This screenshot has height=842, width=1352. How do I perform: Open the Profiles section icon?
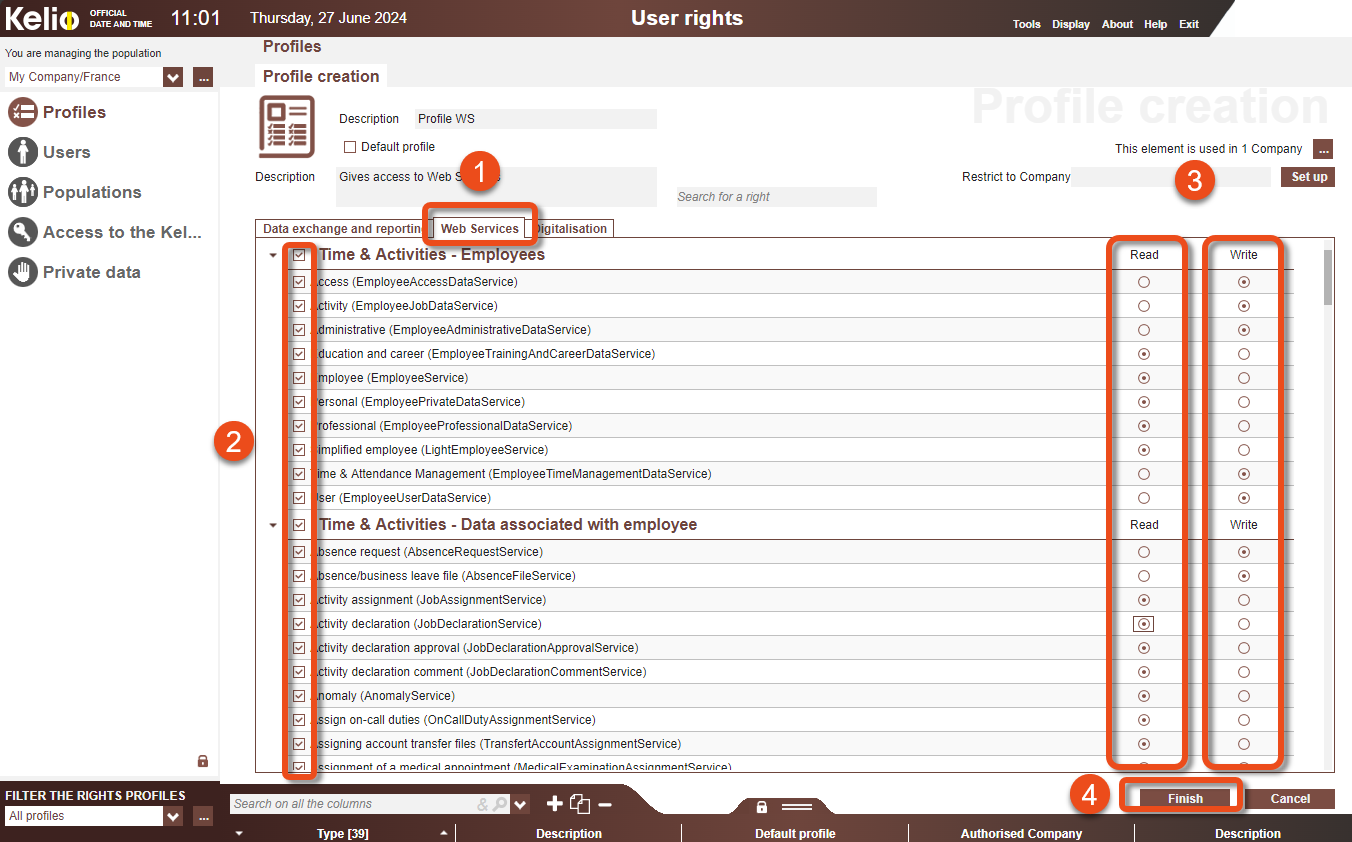[22, 112]
